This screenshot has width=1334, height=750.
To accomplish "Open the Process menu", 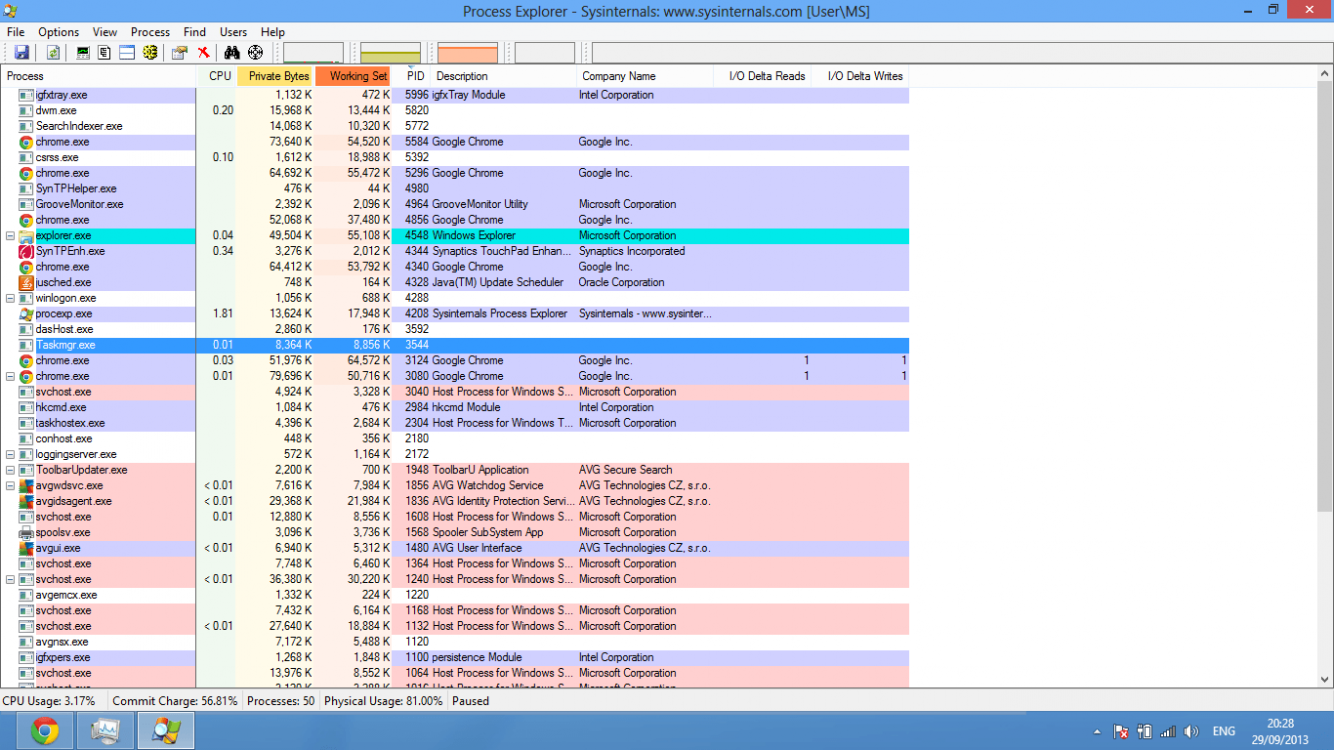I will tap(151, 32).
